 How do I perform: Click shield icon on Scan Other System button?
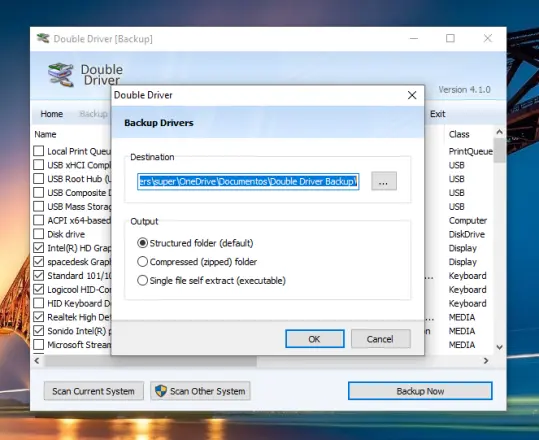(x=161, y=391)
